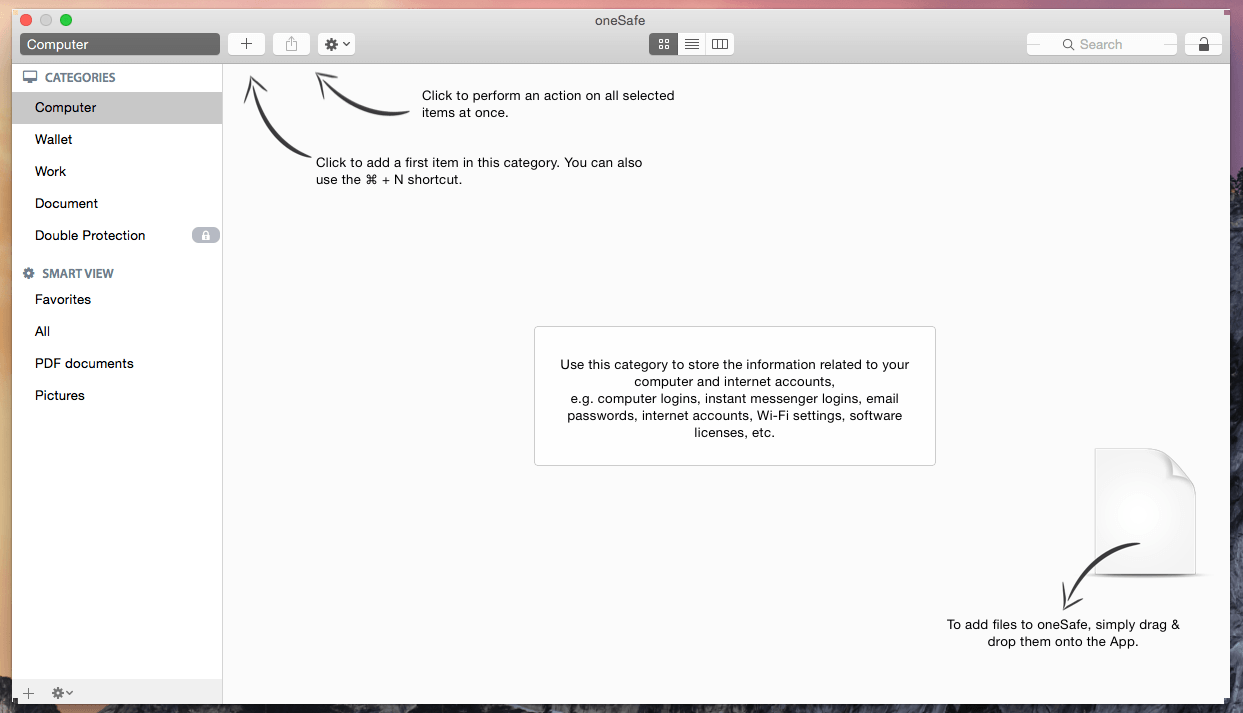This screenshot has height=713, width=1243.
Task: Switch to column view
Action: [719, 44]
